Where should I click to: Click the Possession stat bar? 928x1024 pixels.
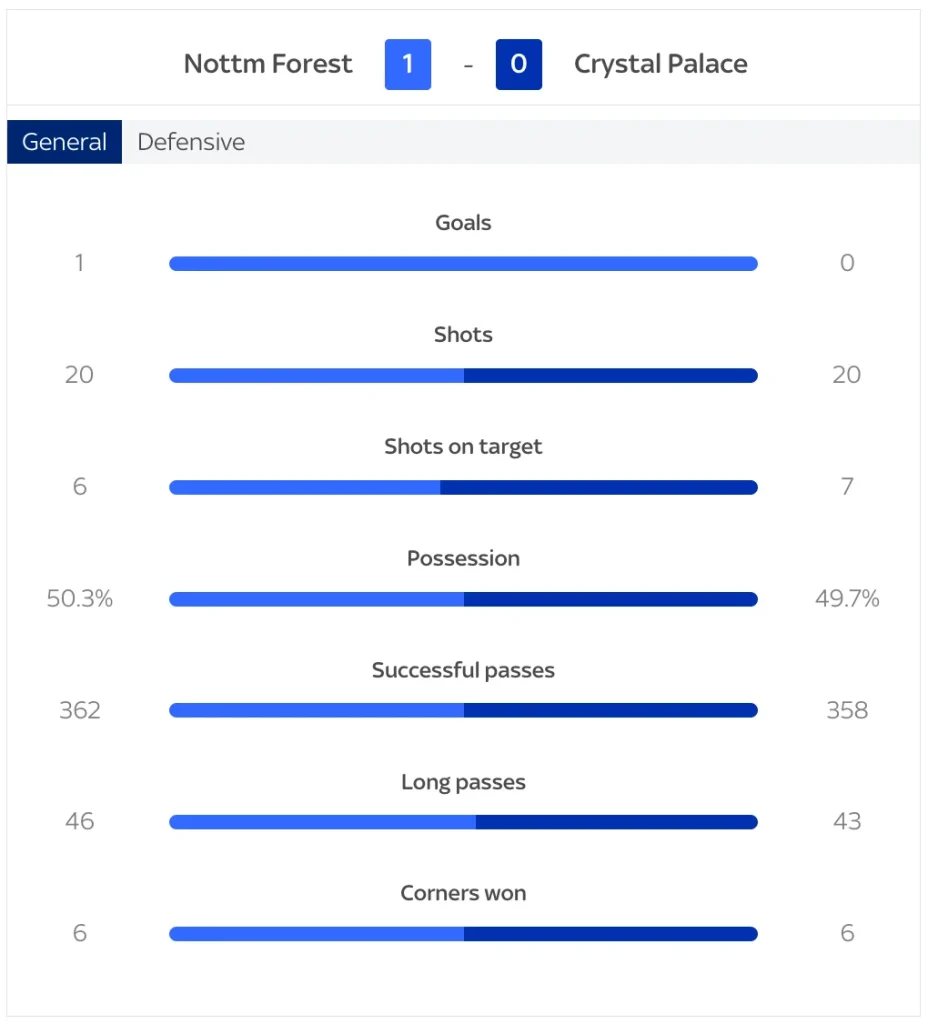463,599
